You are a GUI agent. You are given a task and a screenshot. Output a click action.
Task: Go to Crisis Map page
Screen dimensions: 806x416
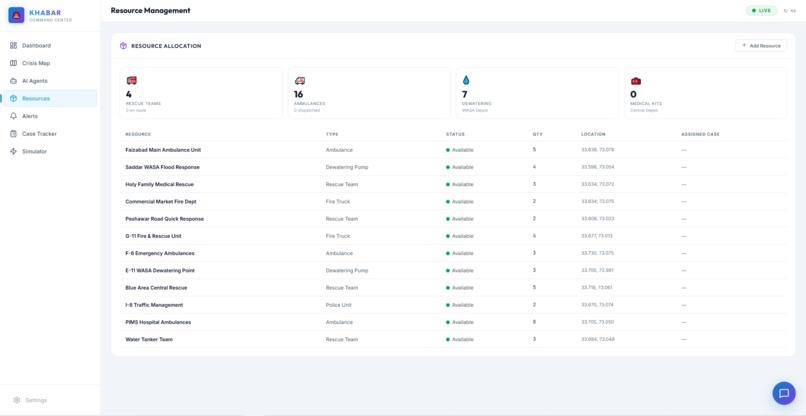[50, 63]
